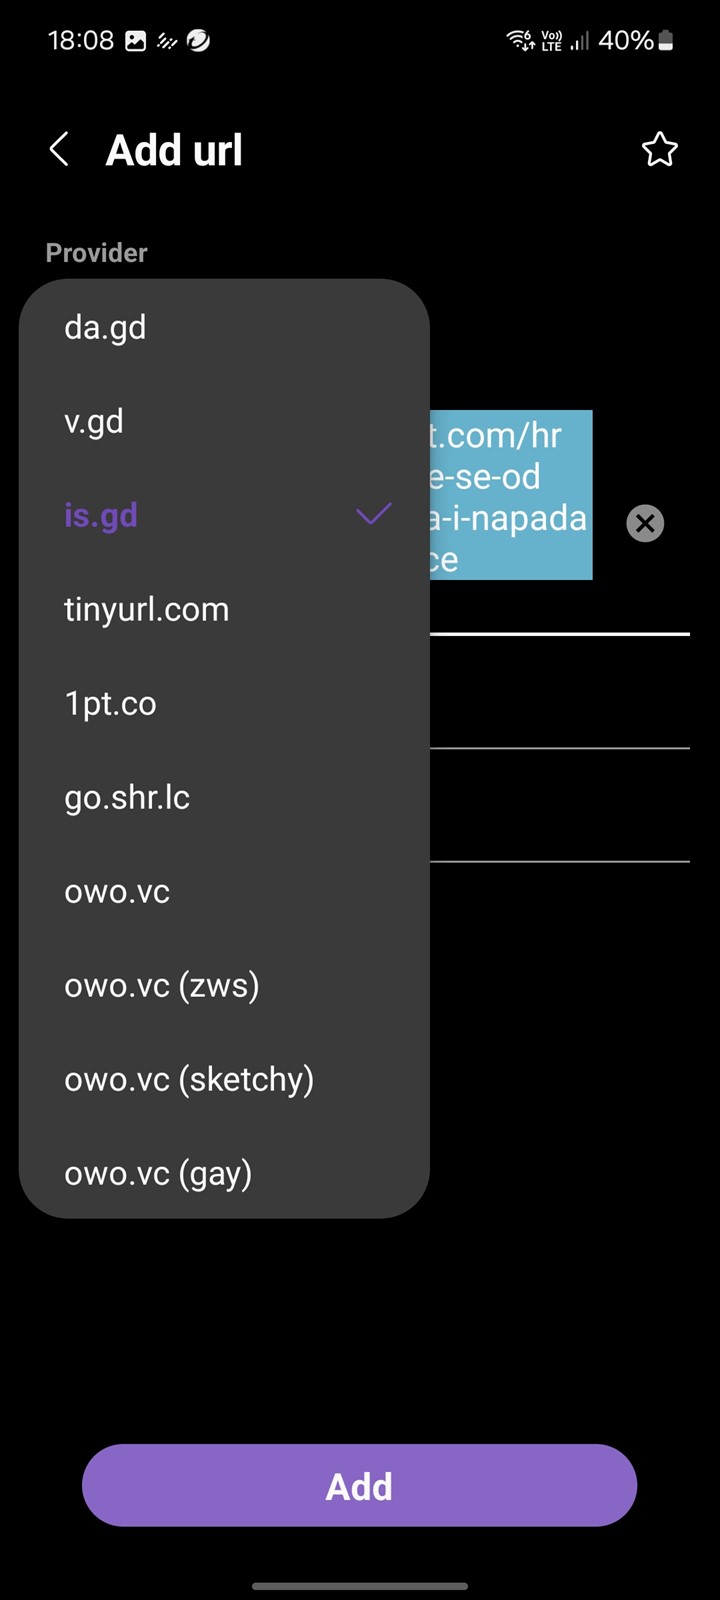The width and height of the screenshot is (720, 1600).
Task: Tap the gallery notification icon
Action: tap(135, 41)
